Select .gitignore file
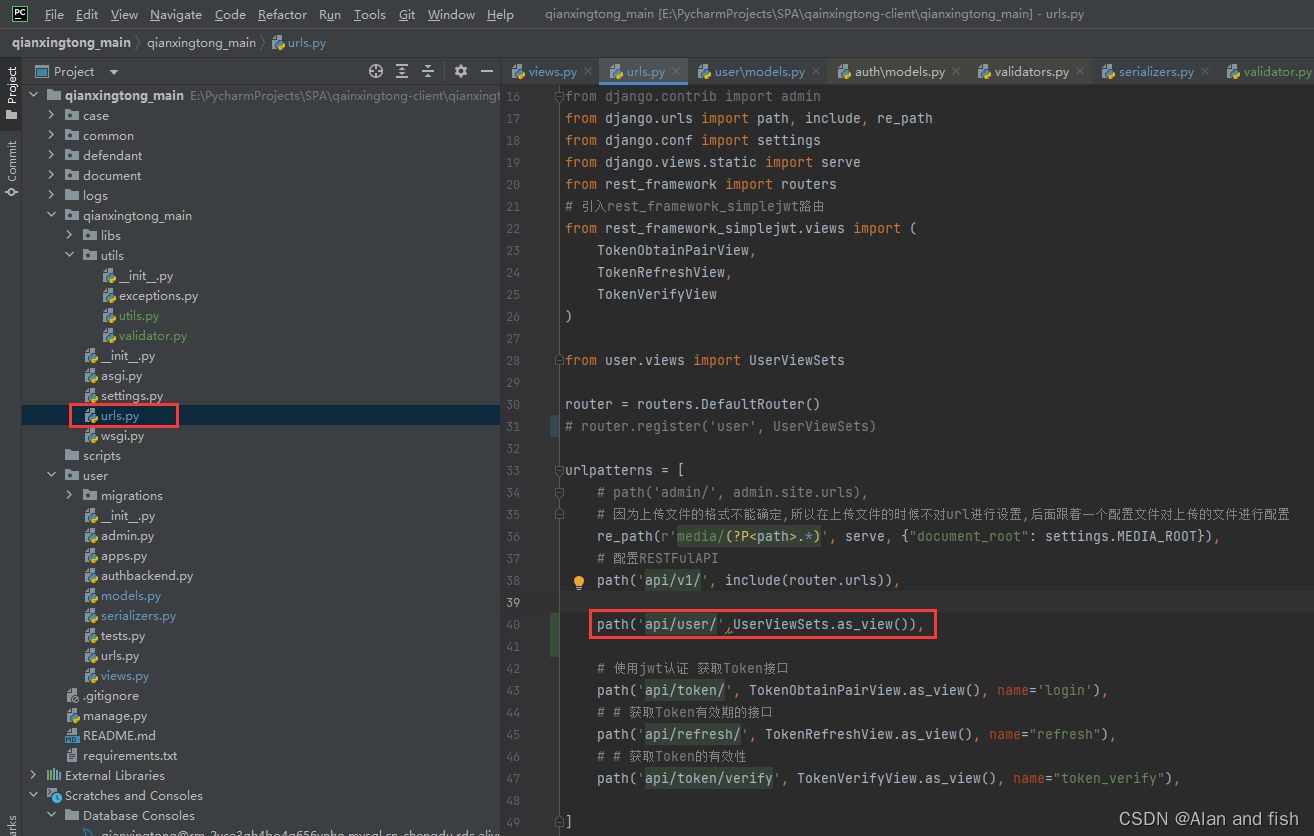Screen dimensions: 1314x836 [x=111, y=696]
